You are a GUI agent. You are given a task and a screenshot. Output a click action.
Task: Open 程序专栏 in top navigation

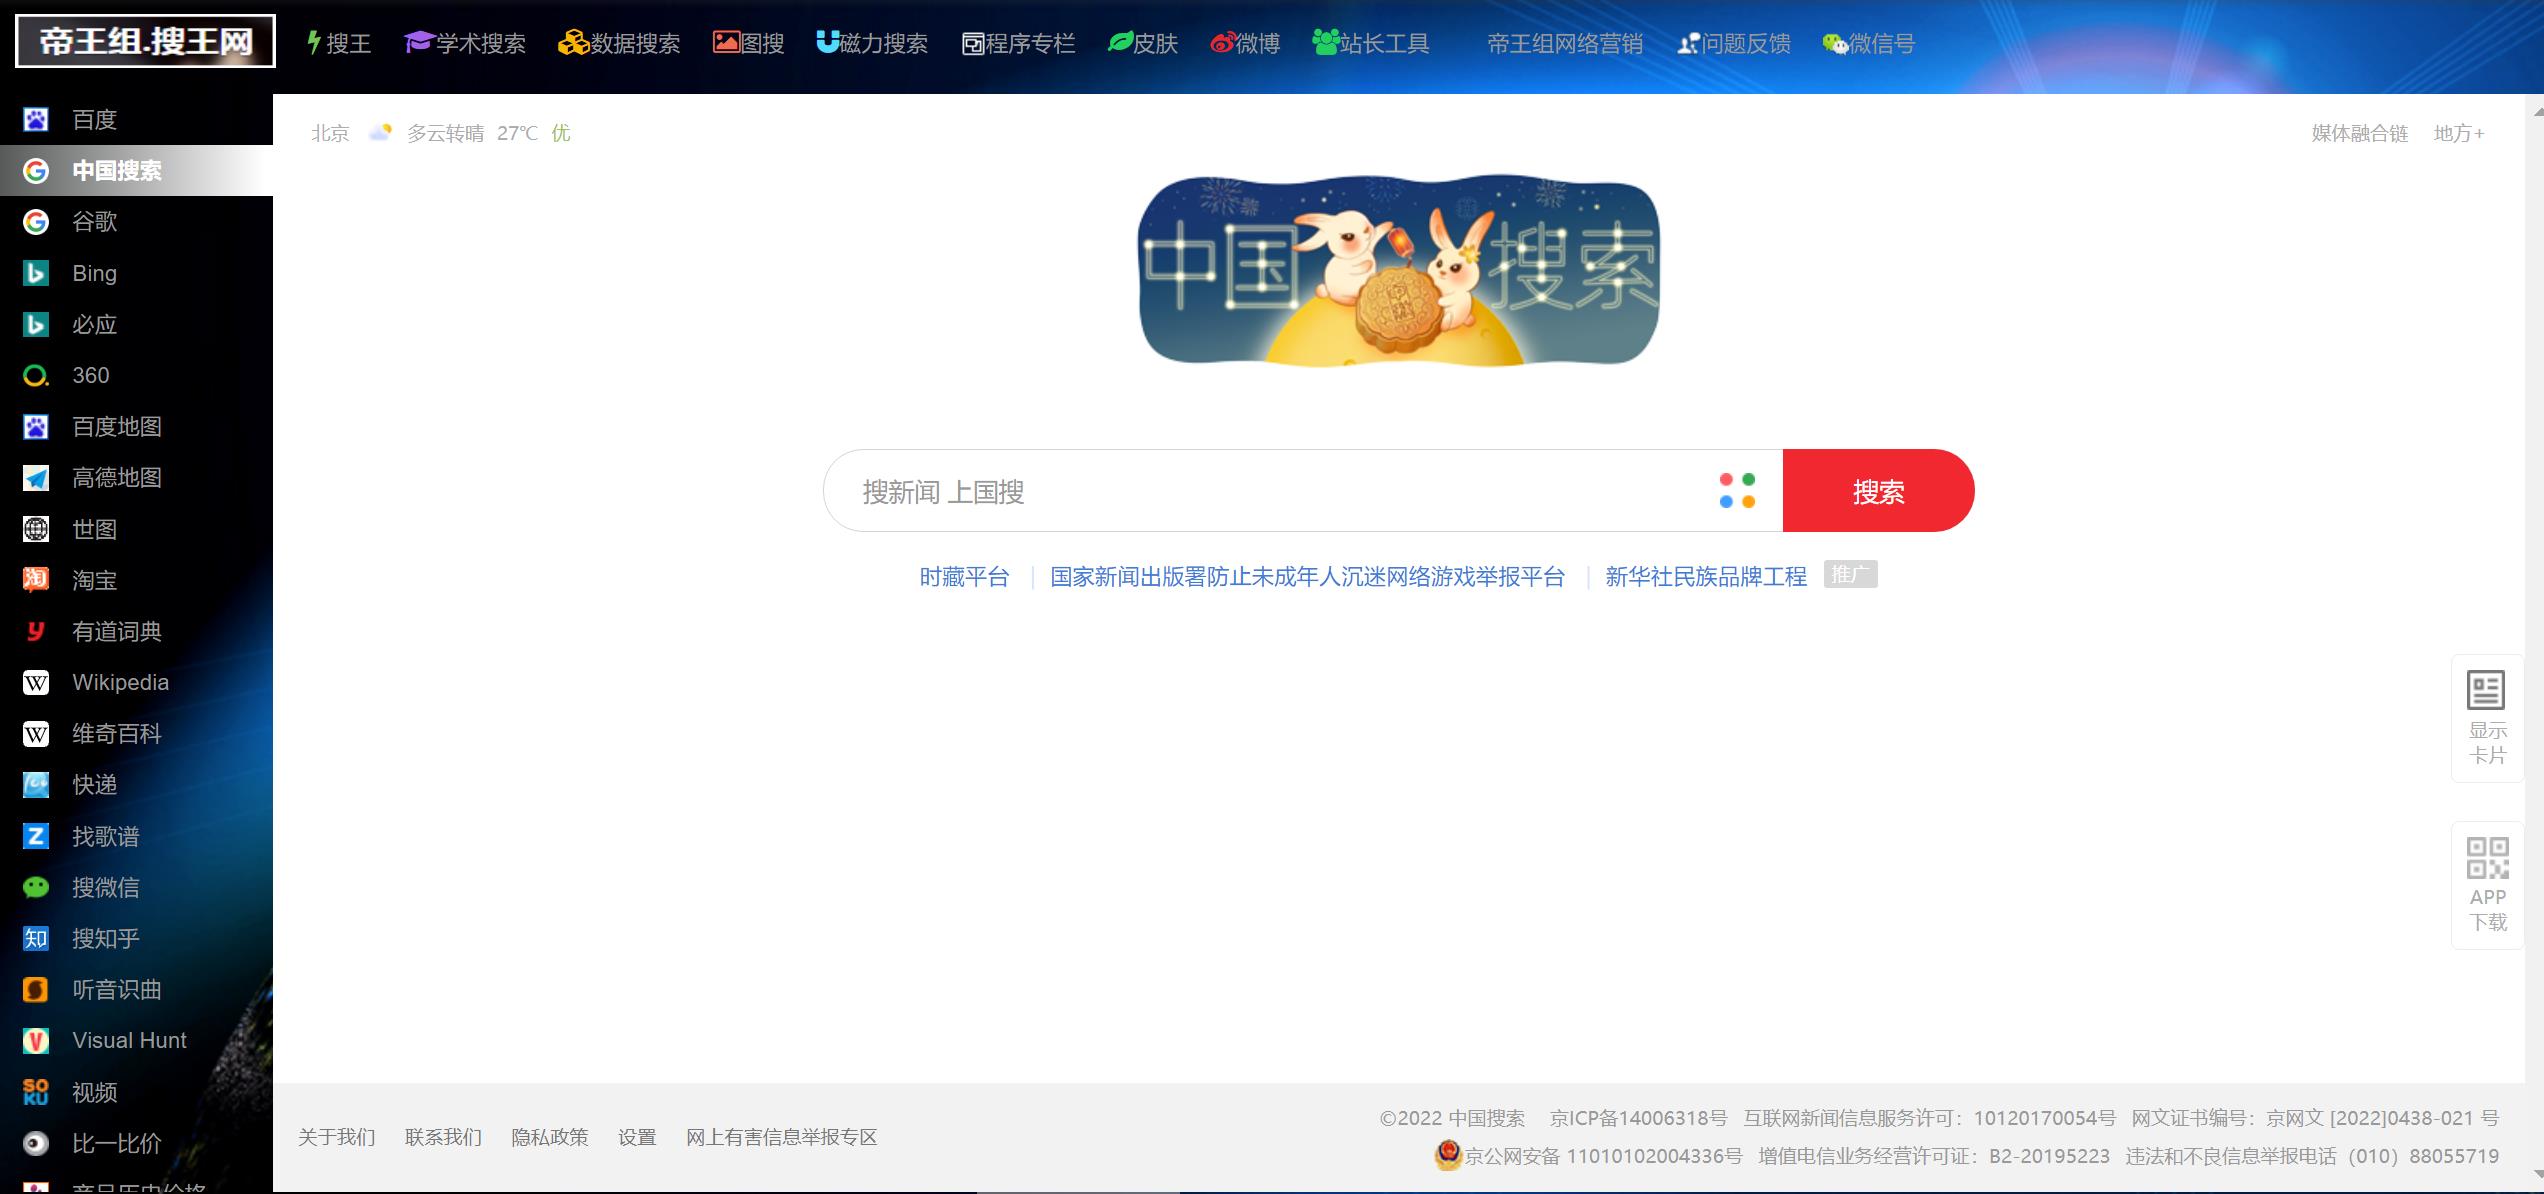pos(1018,43)
